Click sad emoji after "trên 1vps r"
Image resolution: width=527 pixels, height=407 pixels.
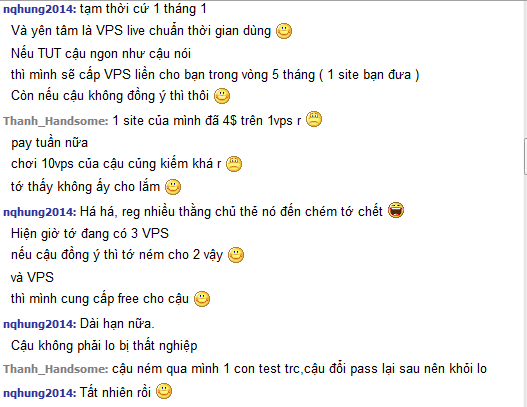[x=314, y=119]
